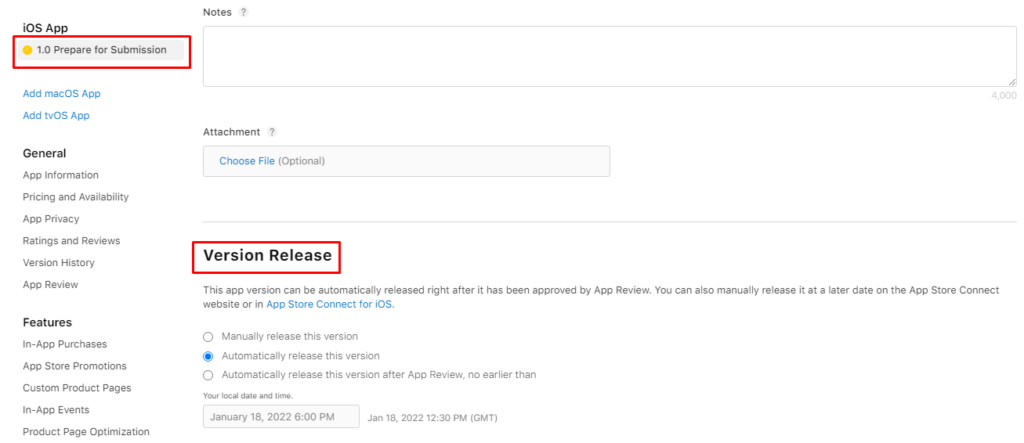The image size is (1024, 443).
Task: Click the Attachment help question mark icon
Action: coord(272,132)
